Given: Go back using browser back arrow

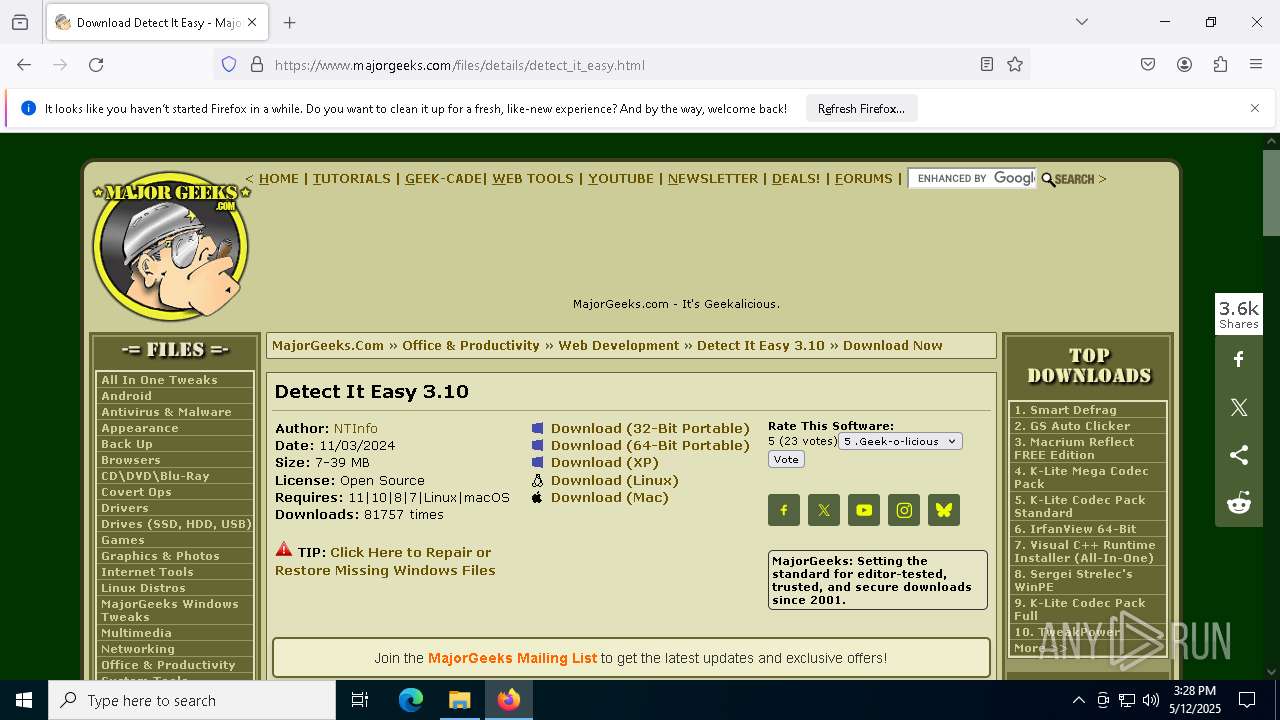Looking at the screenshot, I should click(24, 65).
